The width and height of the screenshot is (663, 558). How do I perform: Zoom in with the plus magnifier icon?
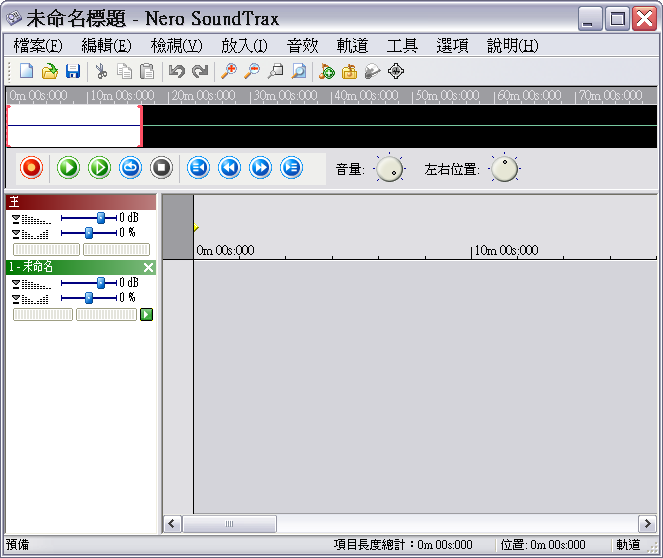point(229,71)
